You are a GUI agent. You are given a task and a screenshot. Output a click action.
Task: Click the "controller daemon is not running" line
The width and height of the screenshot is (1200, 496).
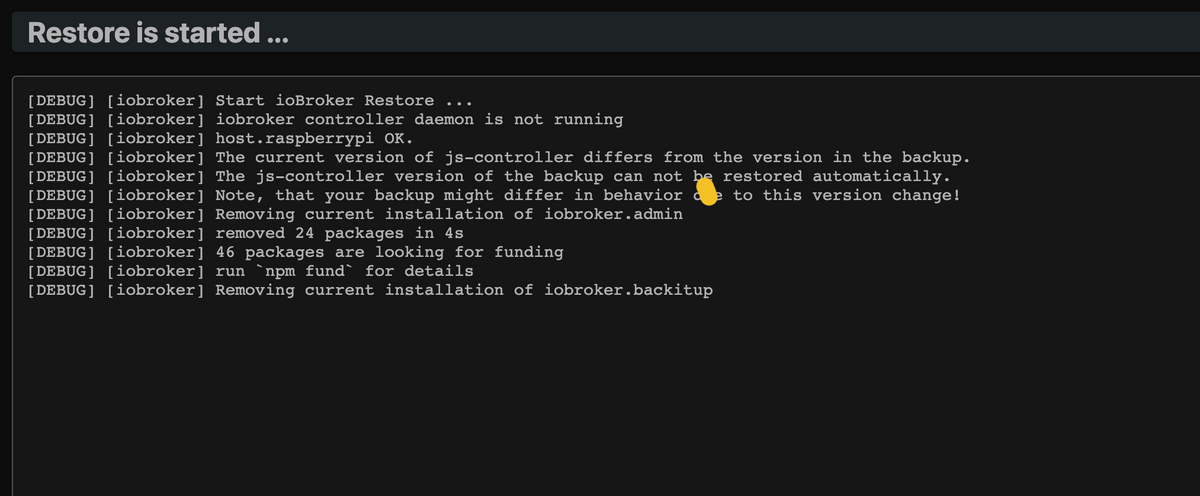coord(419,120)
